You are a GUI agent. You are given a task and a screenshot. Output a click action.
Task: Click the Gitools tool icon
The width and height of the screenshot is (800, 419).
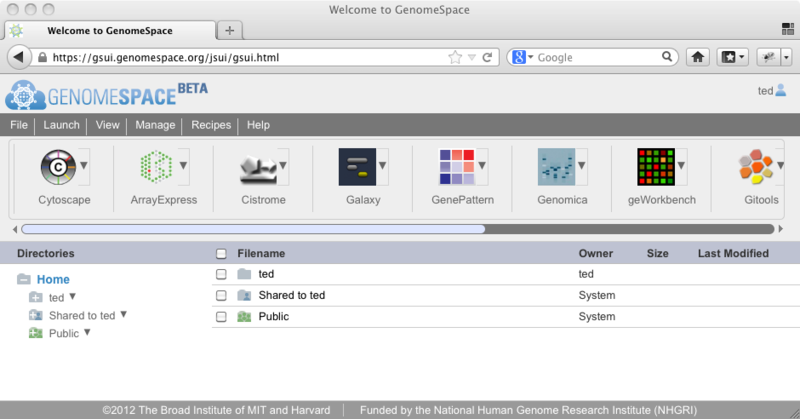click(x=755, y=167)
